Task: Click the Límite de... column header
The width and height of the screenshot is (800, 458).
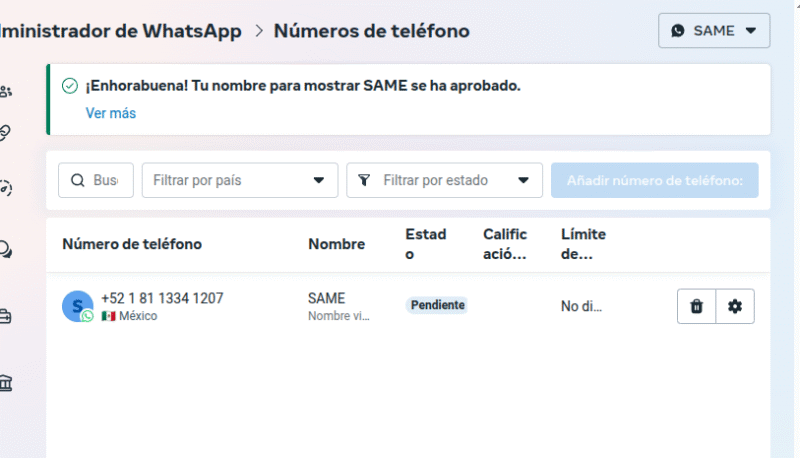Action: click(x=584, y=244)
